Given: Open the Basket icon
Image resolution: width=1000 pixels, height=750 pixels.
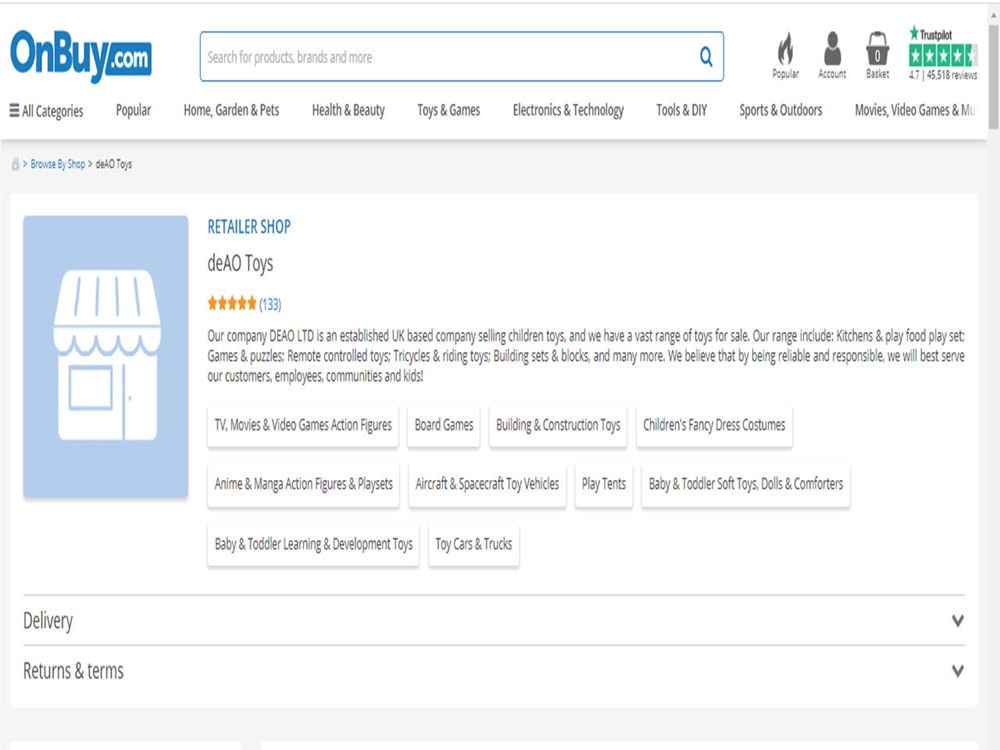Looking at the screenshot, I should point(878,55).
